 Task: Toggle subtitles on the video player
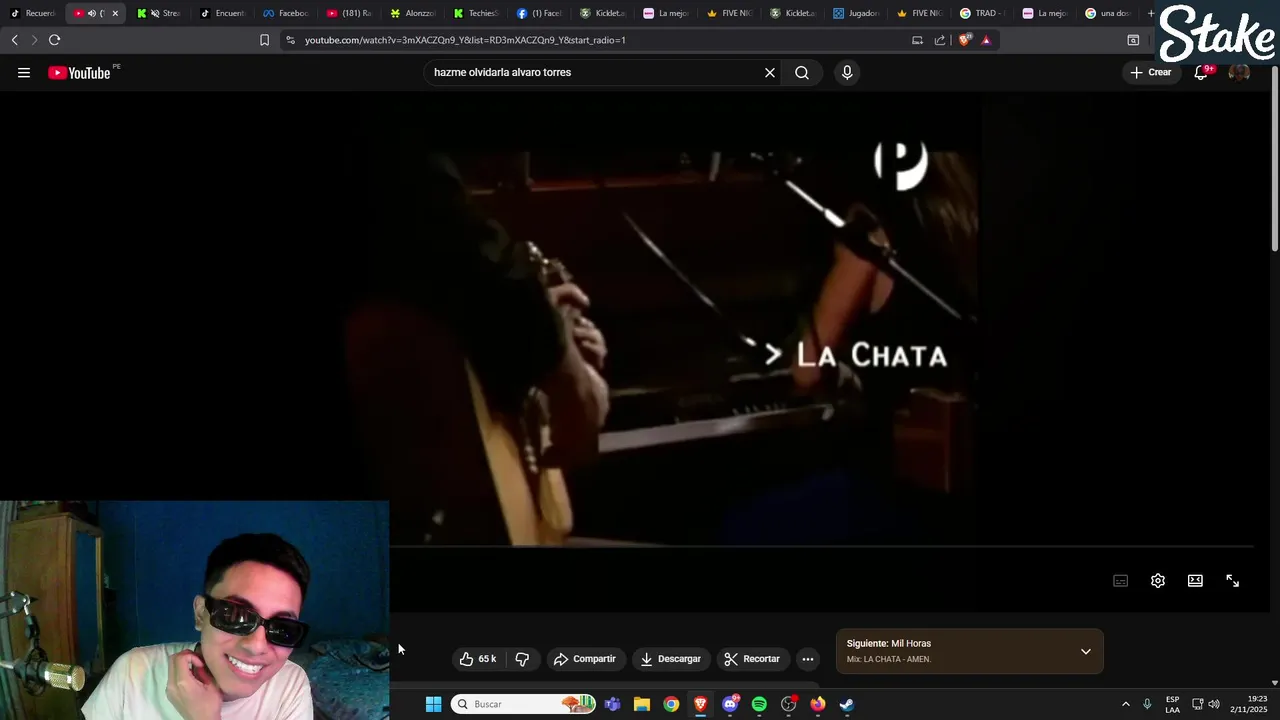click(1121, 581)
